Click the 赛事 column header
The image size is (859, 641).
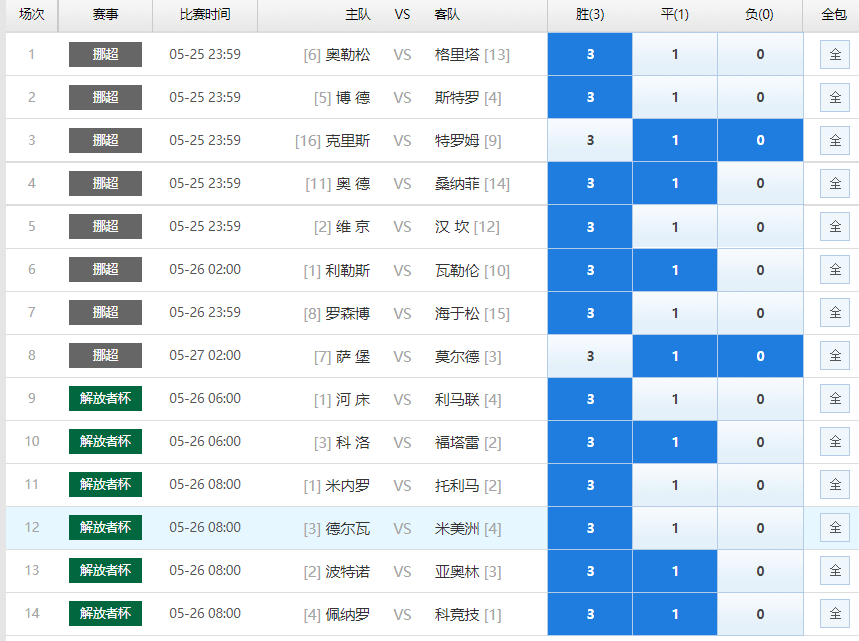click(x=105, y=15)
